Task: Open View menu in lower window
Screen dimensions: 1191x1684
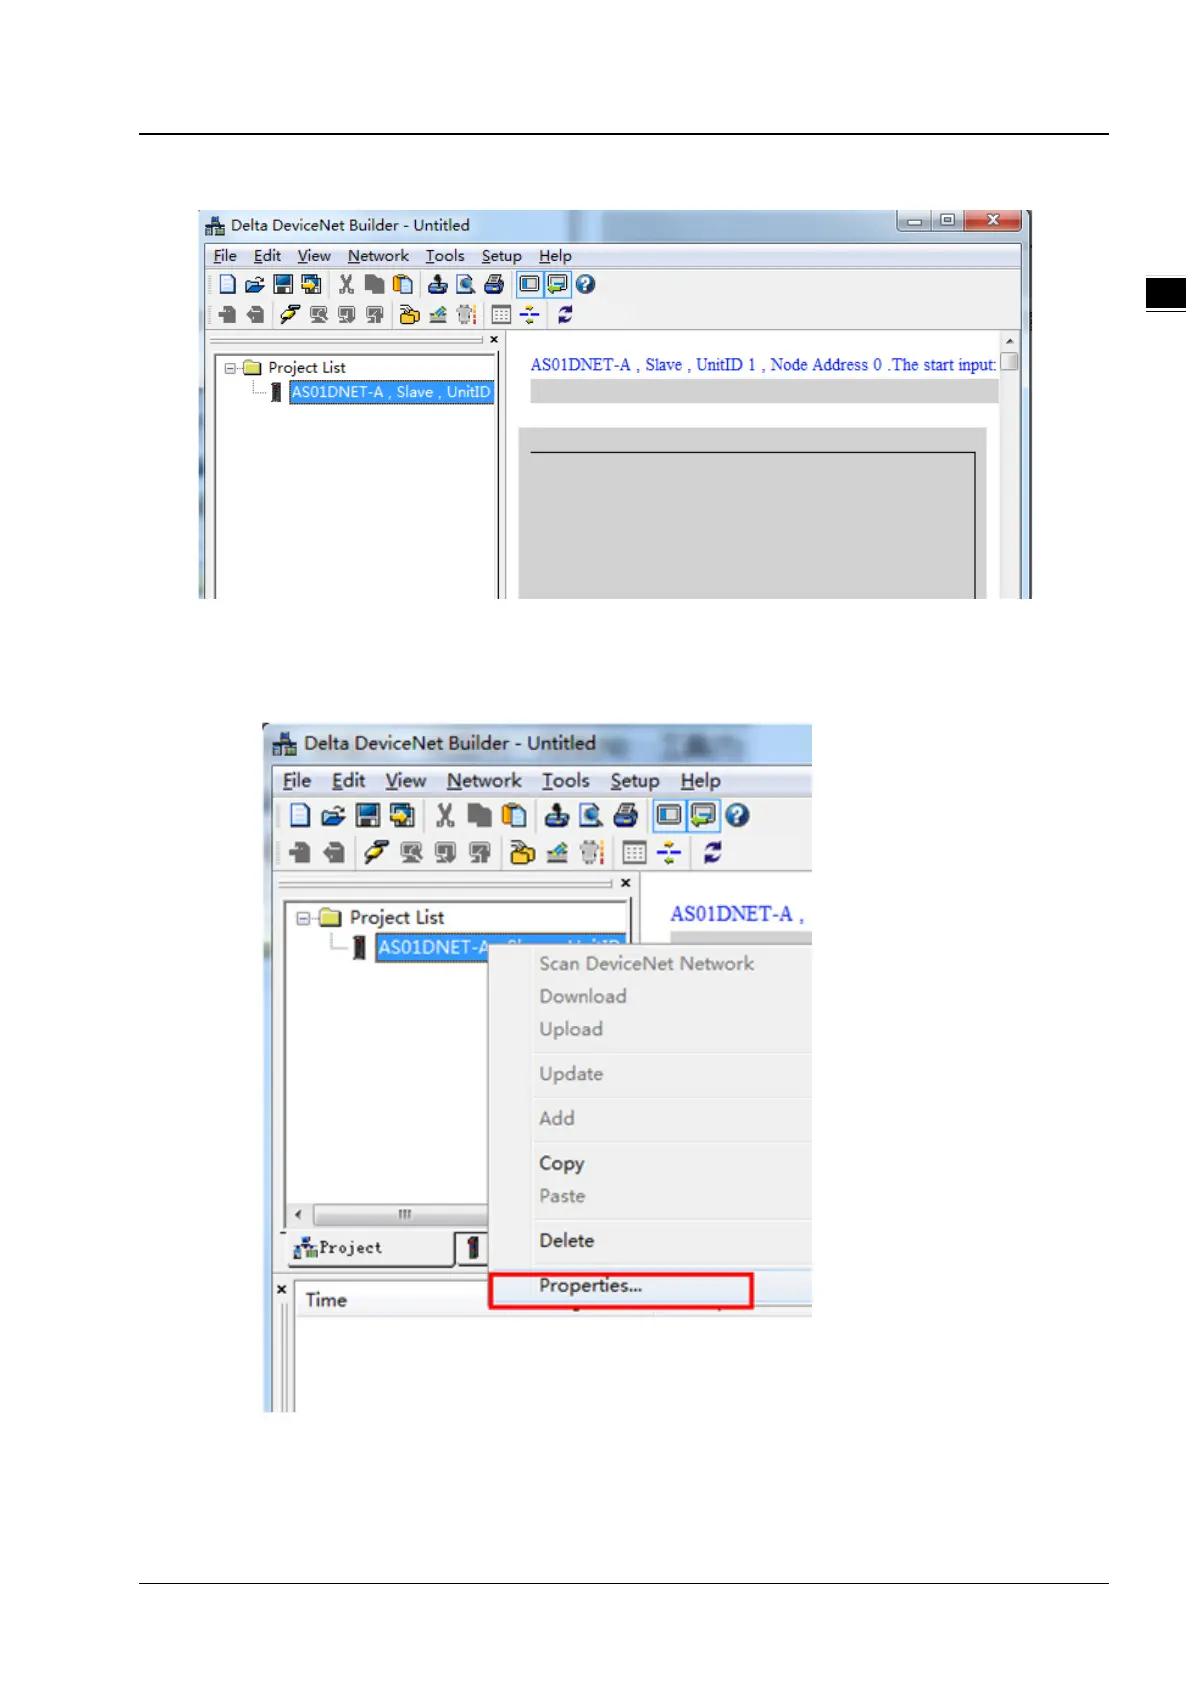Action: (406, 780)
